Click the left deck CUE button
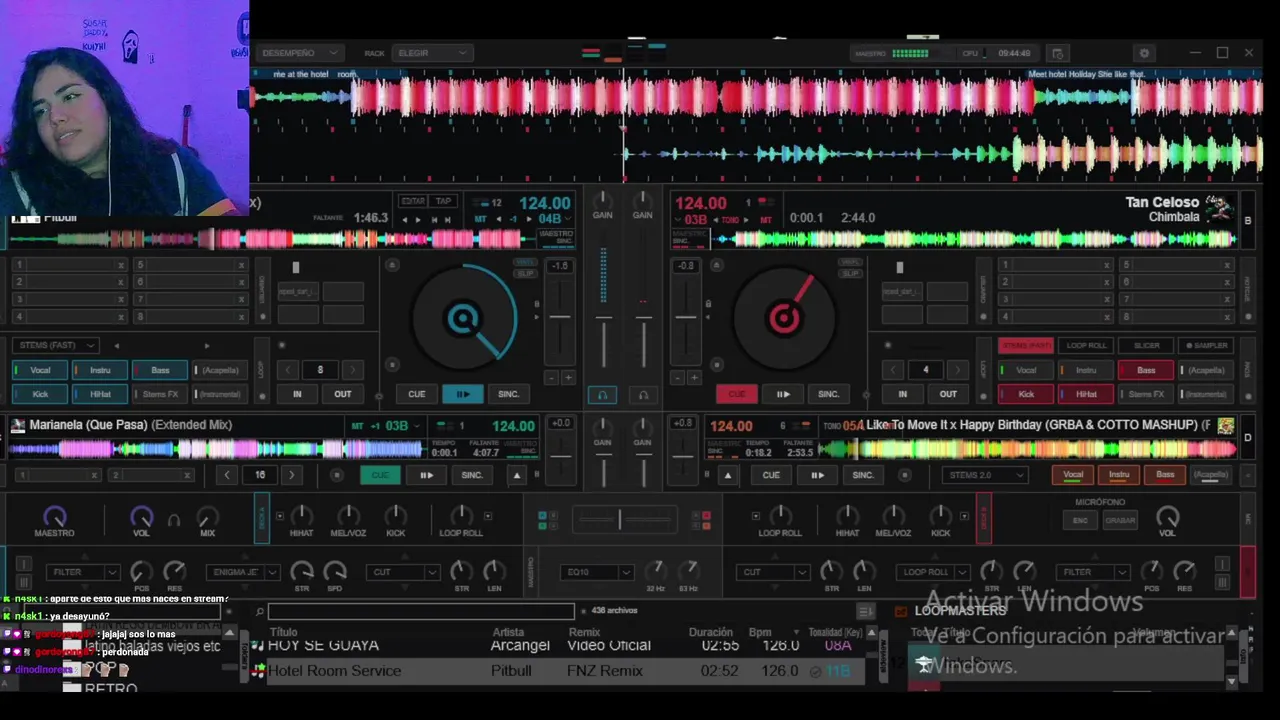The height and width of the screenshot is (720, 1280). 417,394
